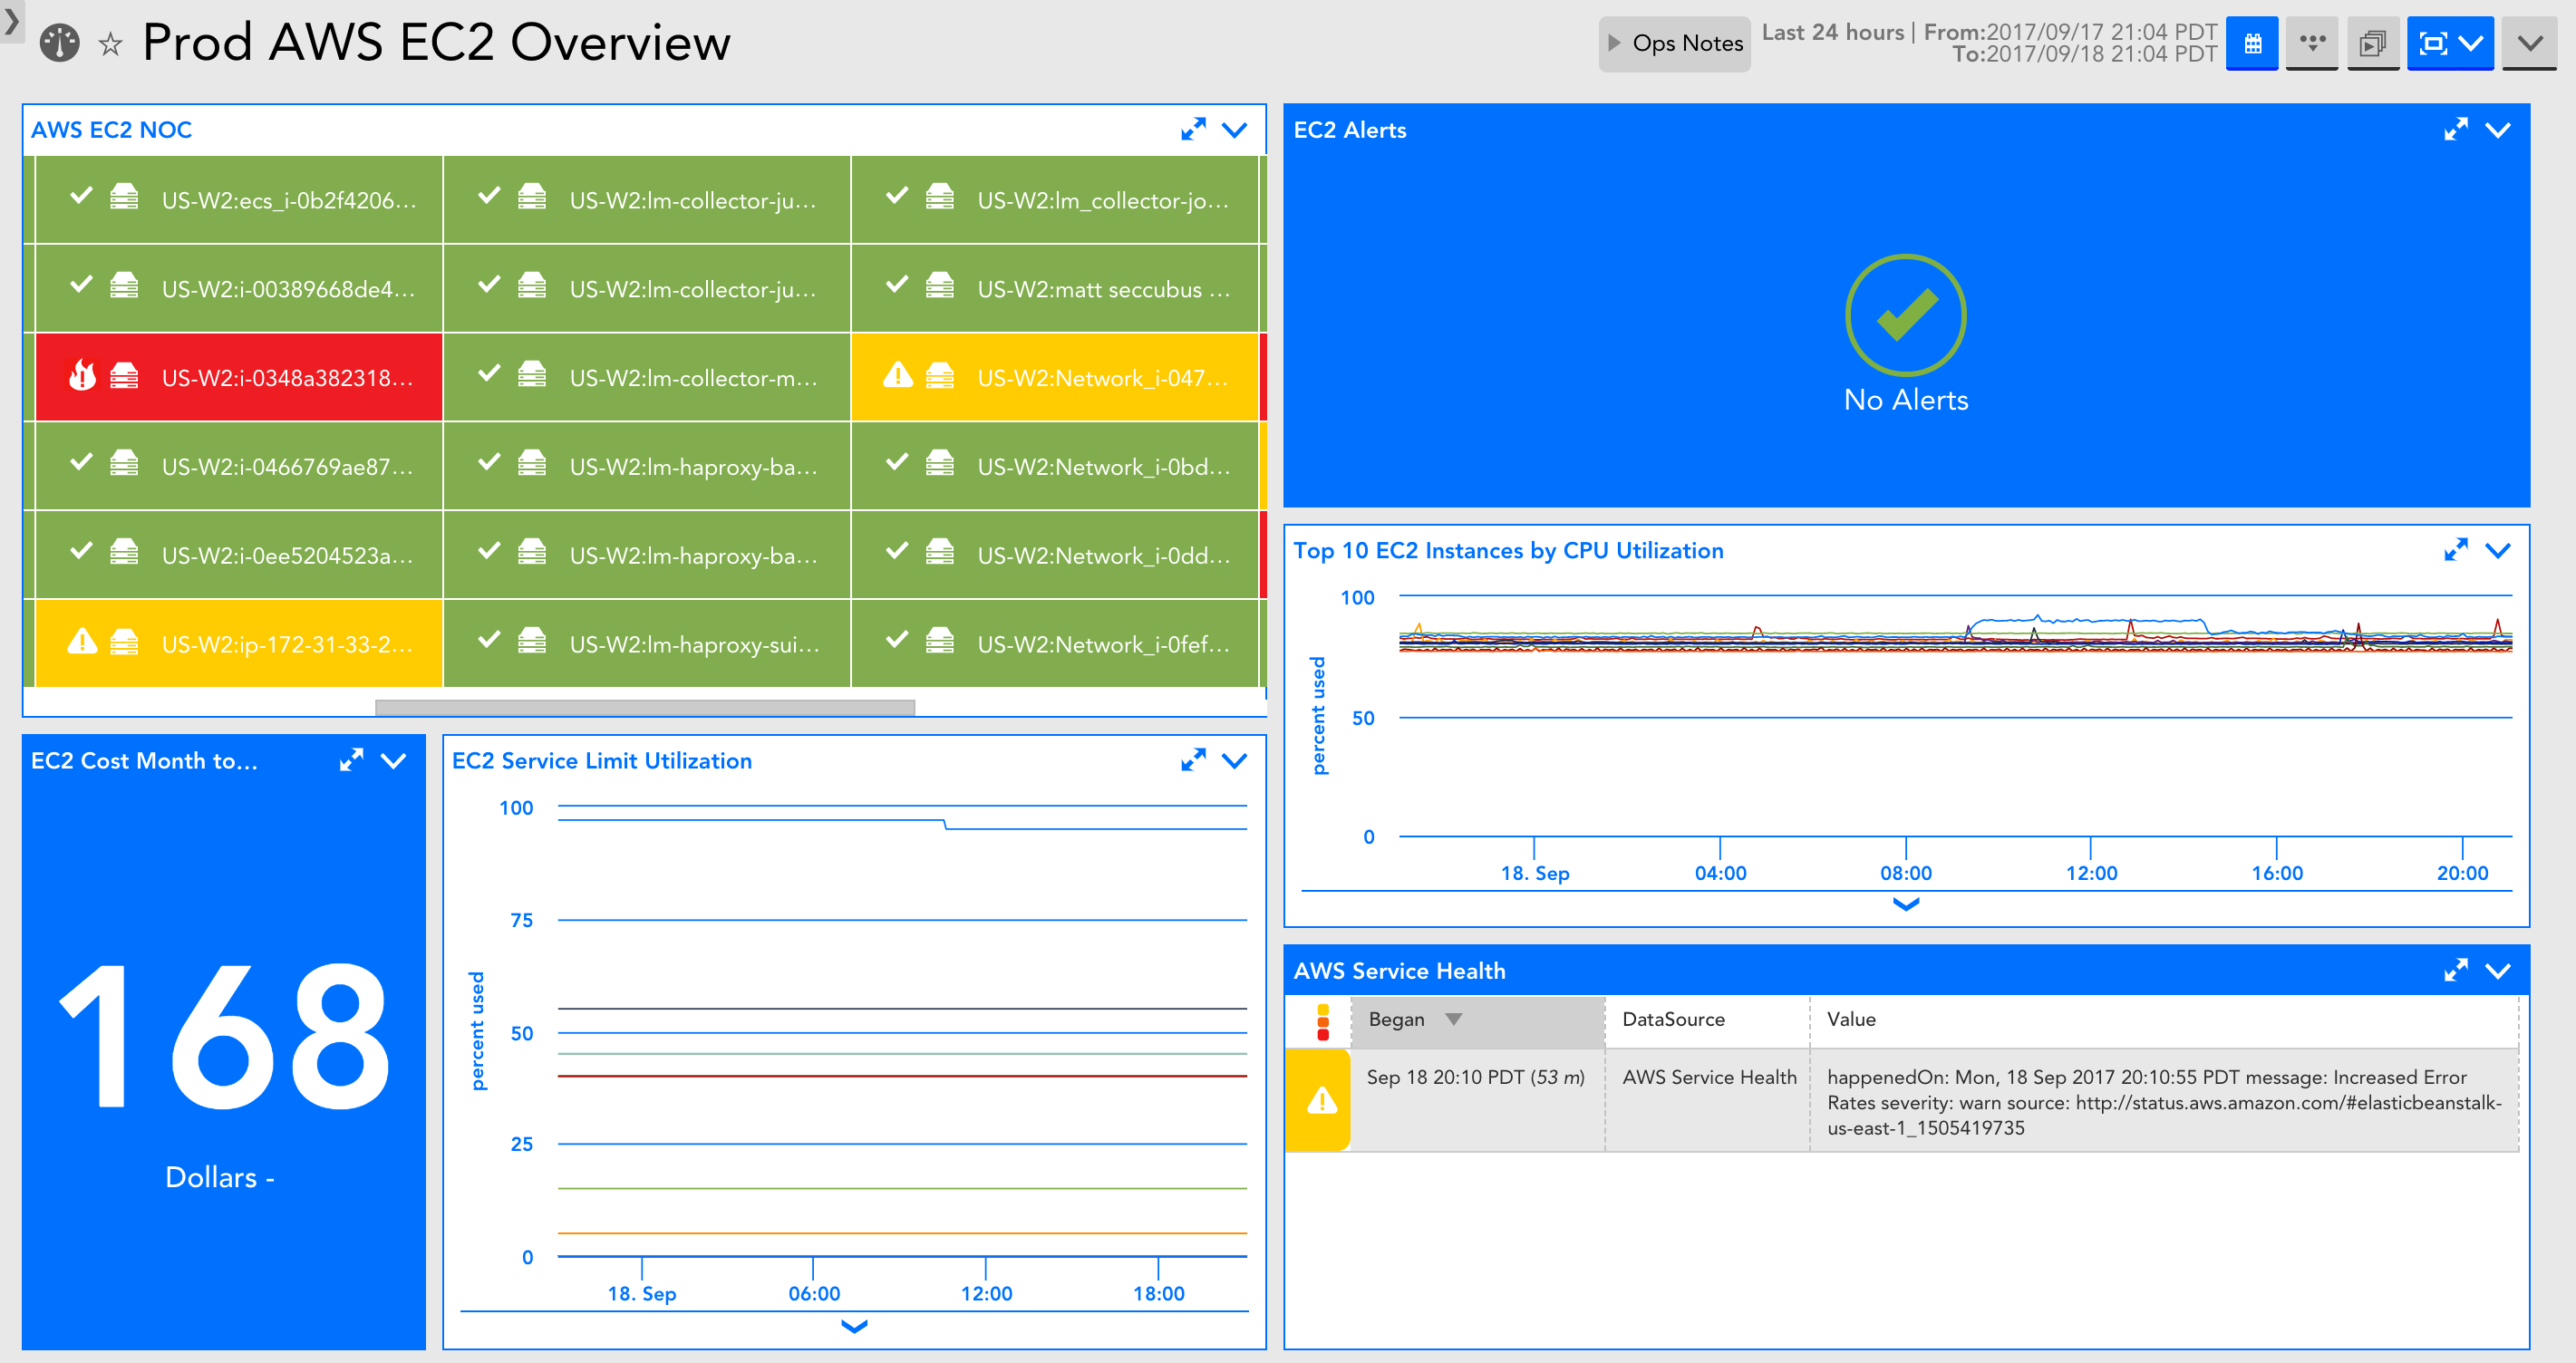Click server icon on i-00389668de4 tile
The width and height of the screenshot is (2576, 1363).
click(x=124, y=285)
